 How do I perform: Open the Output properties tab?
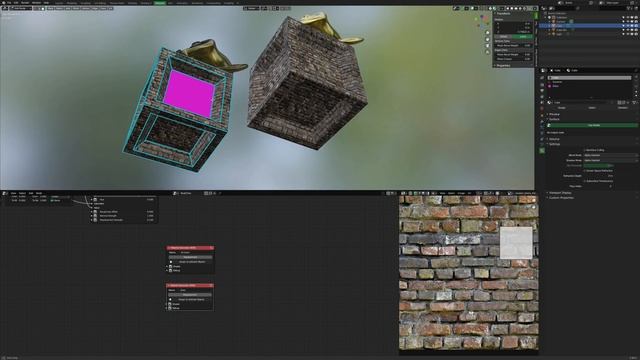(542, 91)
